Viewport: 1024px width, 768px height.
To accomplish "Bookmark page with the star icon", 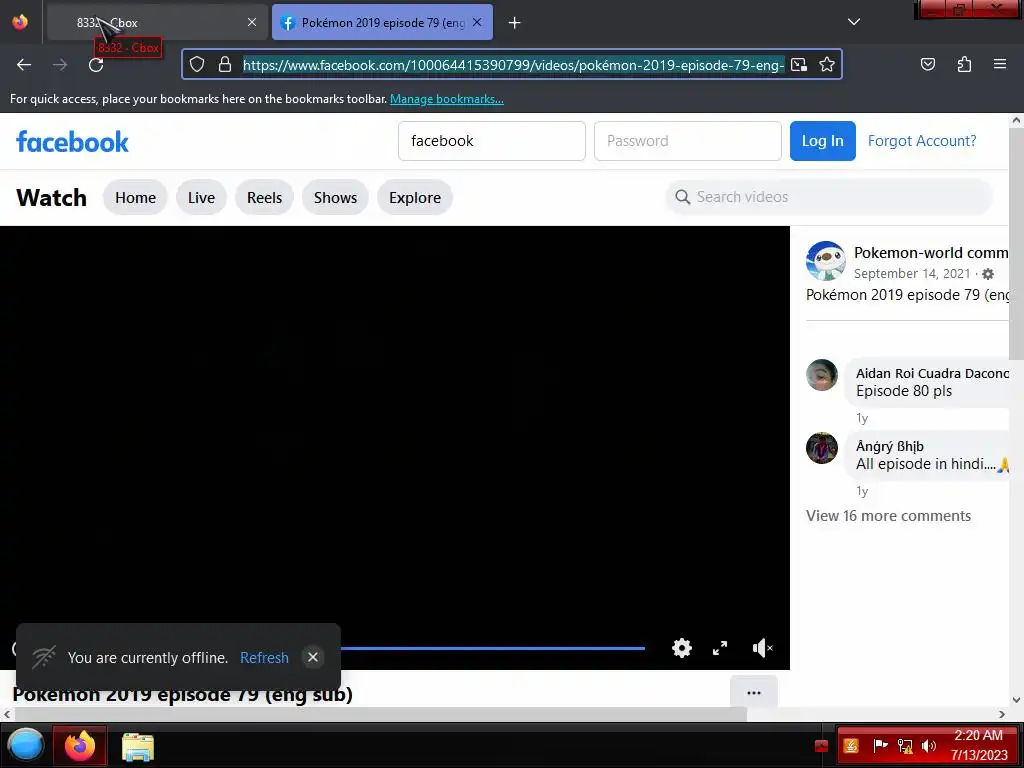I will tap(827, 64).
